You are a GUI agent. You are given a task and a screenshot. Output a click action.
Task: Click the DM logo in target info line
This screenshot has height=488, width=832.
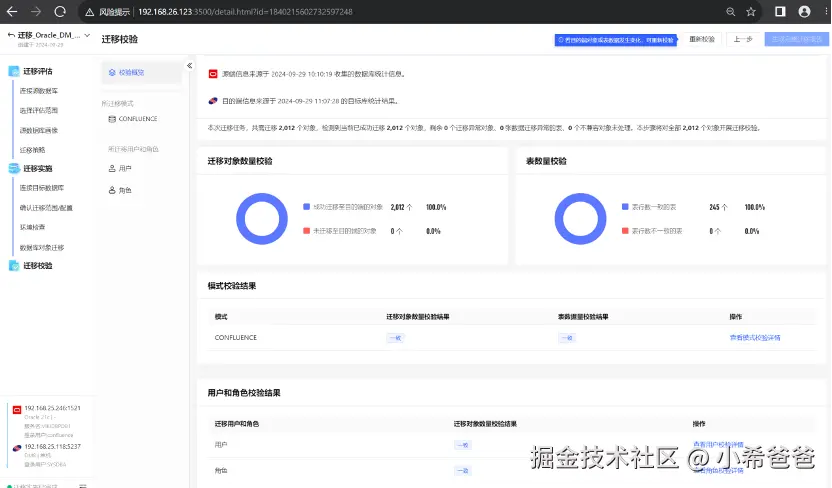coord(213,101)
